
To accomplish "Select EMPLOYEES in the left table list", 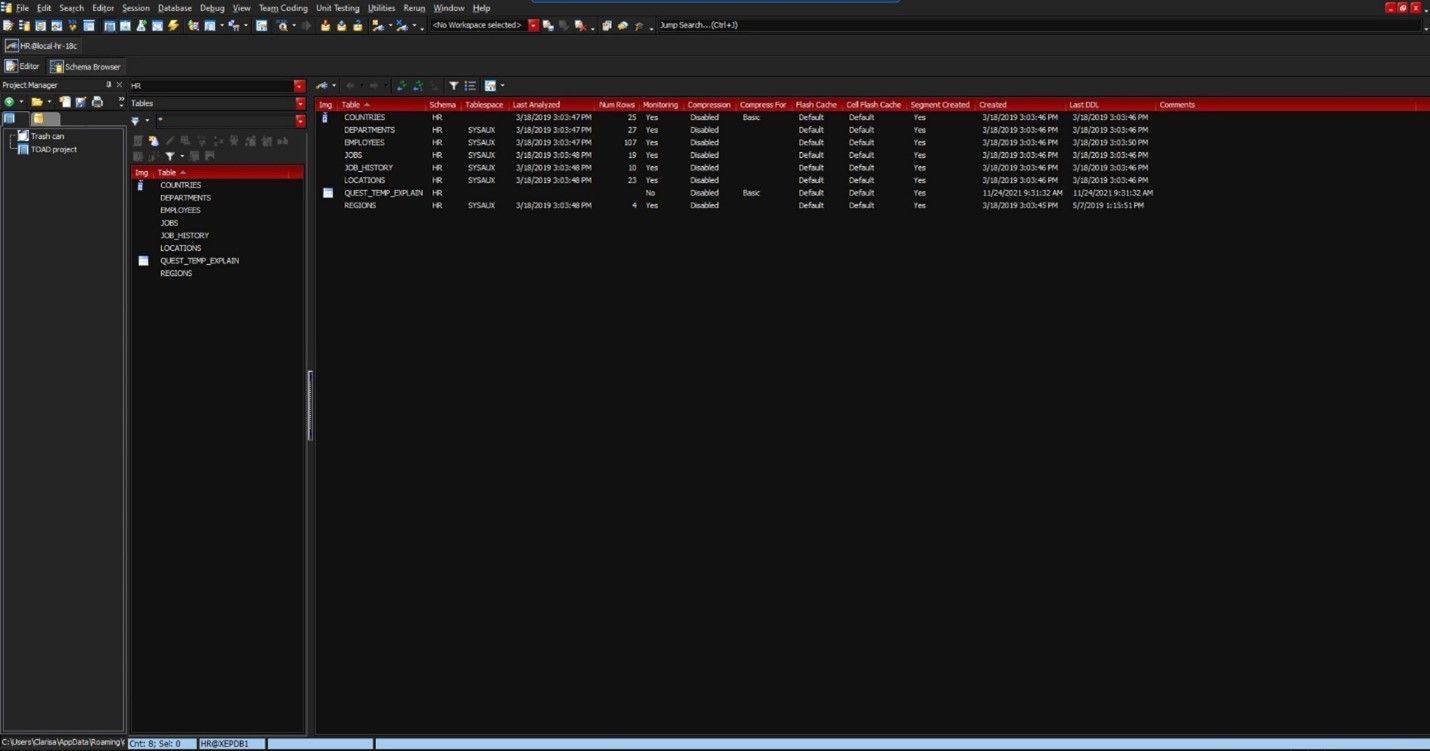I will (180, 210).
